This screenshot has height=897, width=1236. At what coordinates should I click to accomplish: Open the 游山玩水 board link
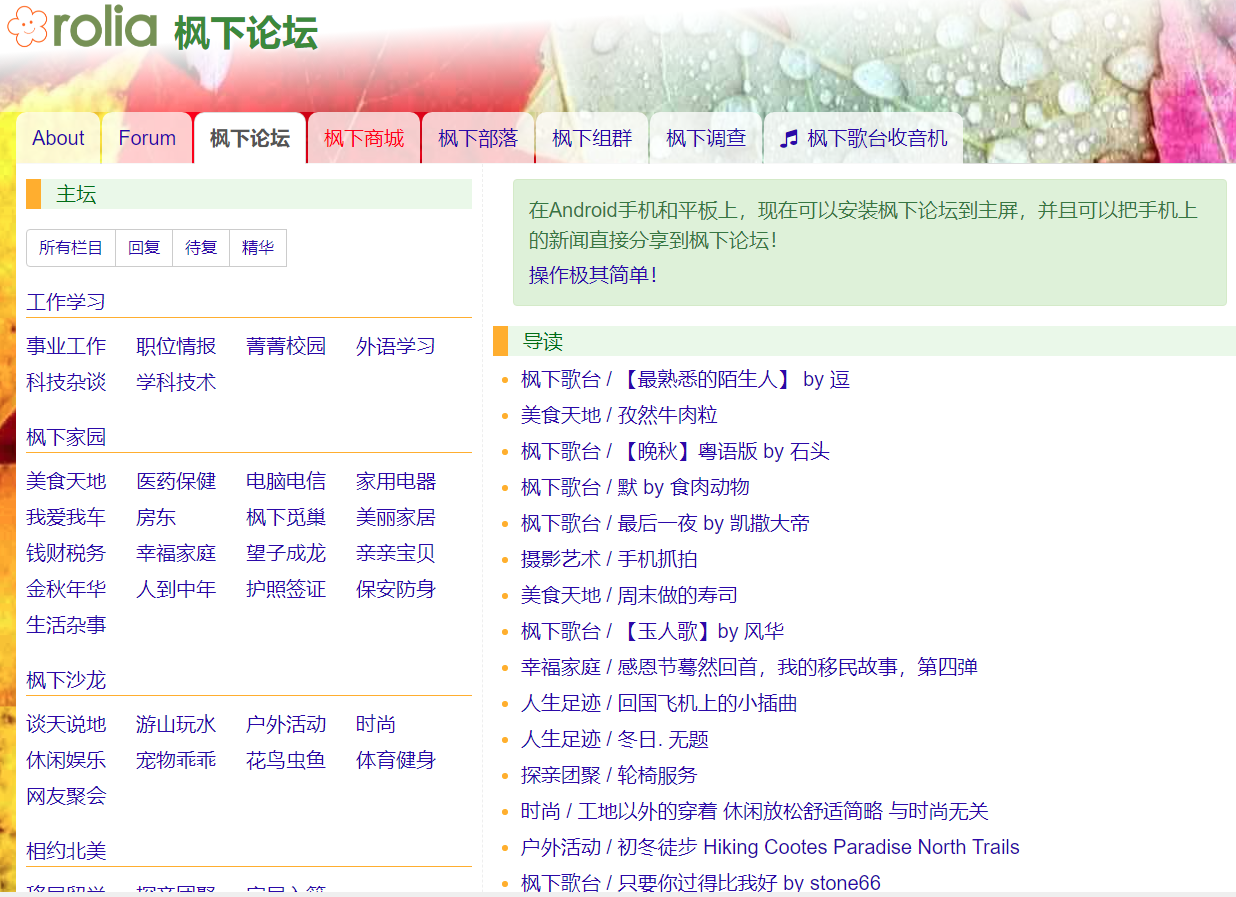coord(176,724)
